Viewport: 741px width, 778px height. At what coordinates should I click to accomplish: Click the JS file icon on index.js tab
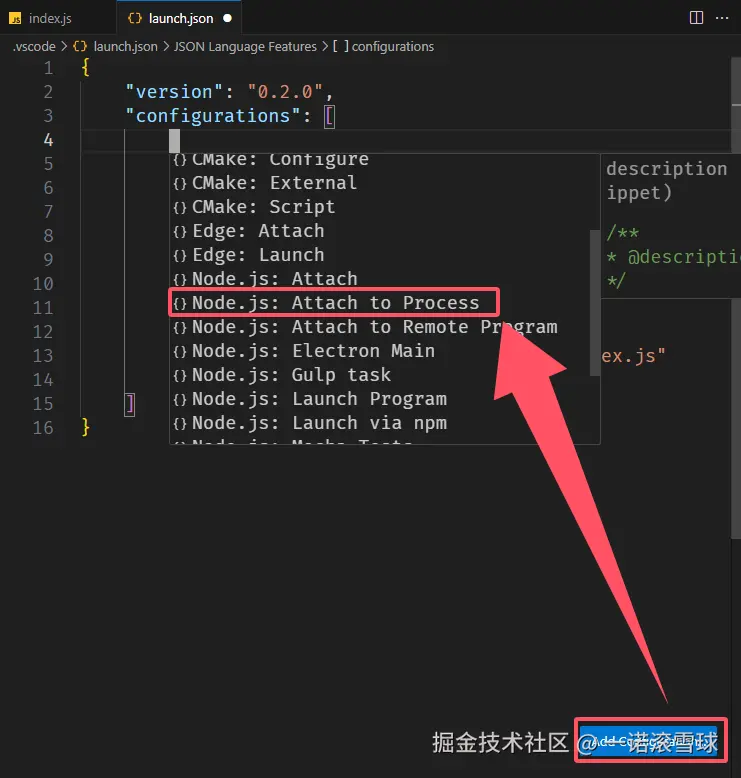coord(15,19)
